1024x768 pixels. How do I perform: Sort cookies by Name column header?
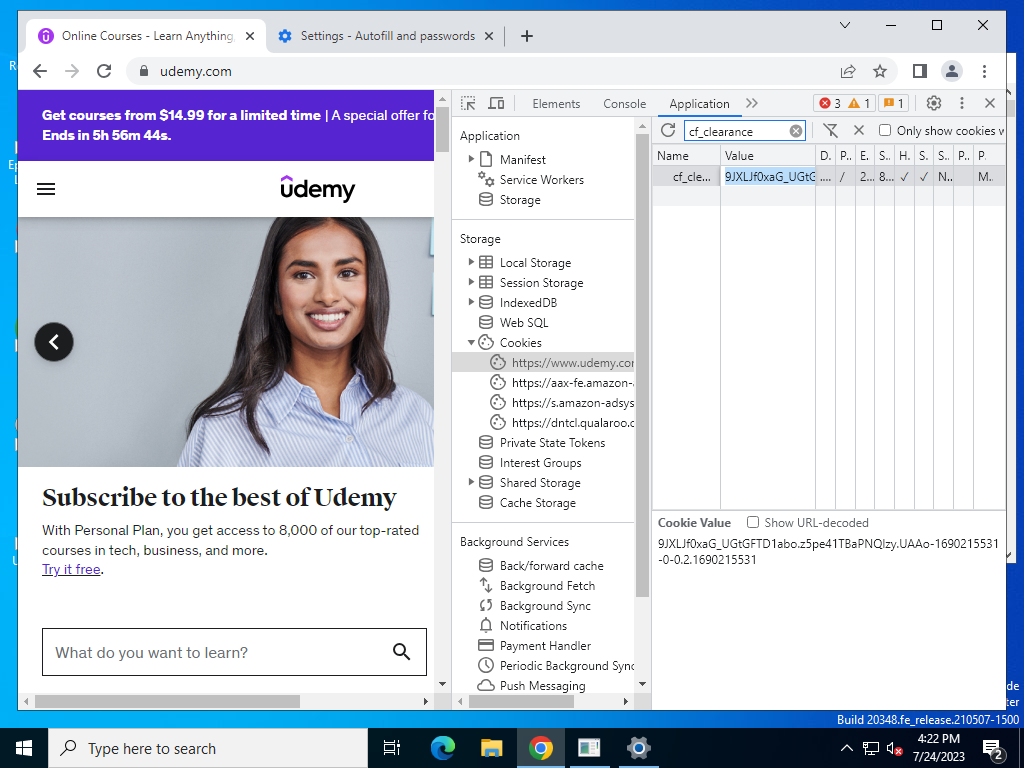(686, 155)
